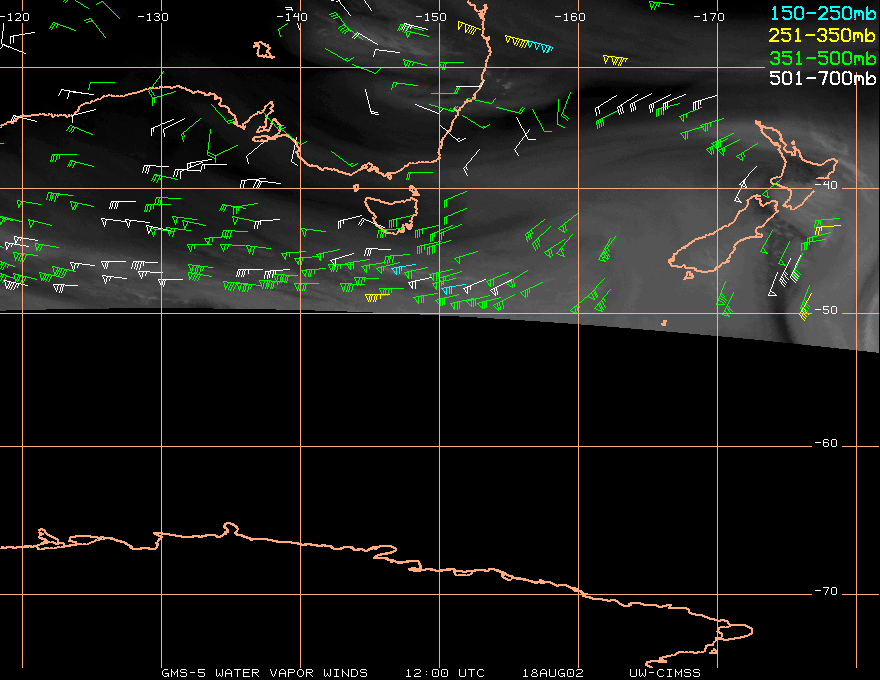This screenshot has height=680, width=880.
Task: Click the -120 longitude label
Action: pyautogui.click(x=14, y=17)
